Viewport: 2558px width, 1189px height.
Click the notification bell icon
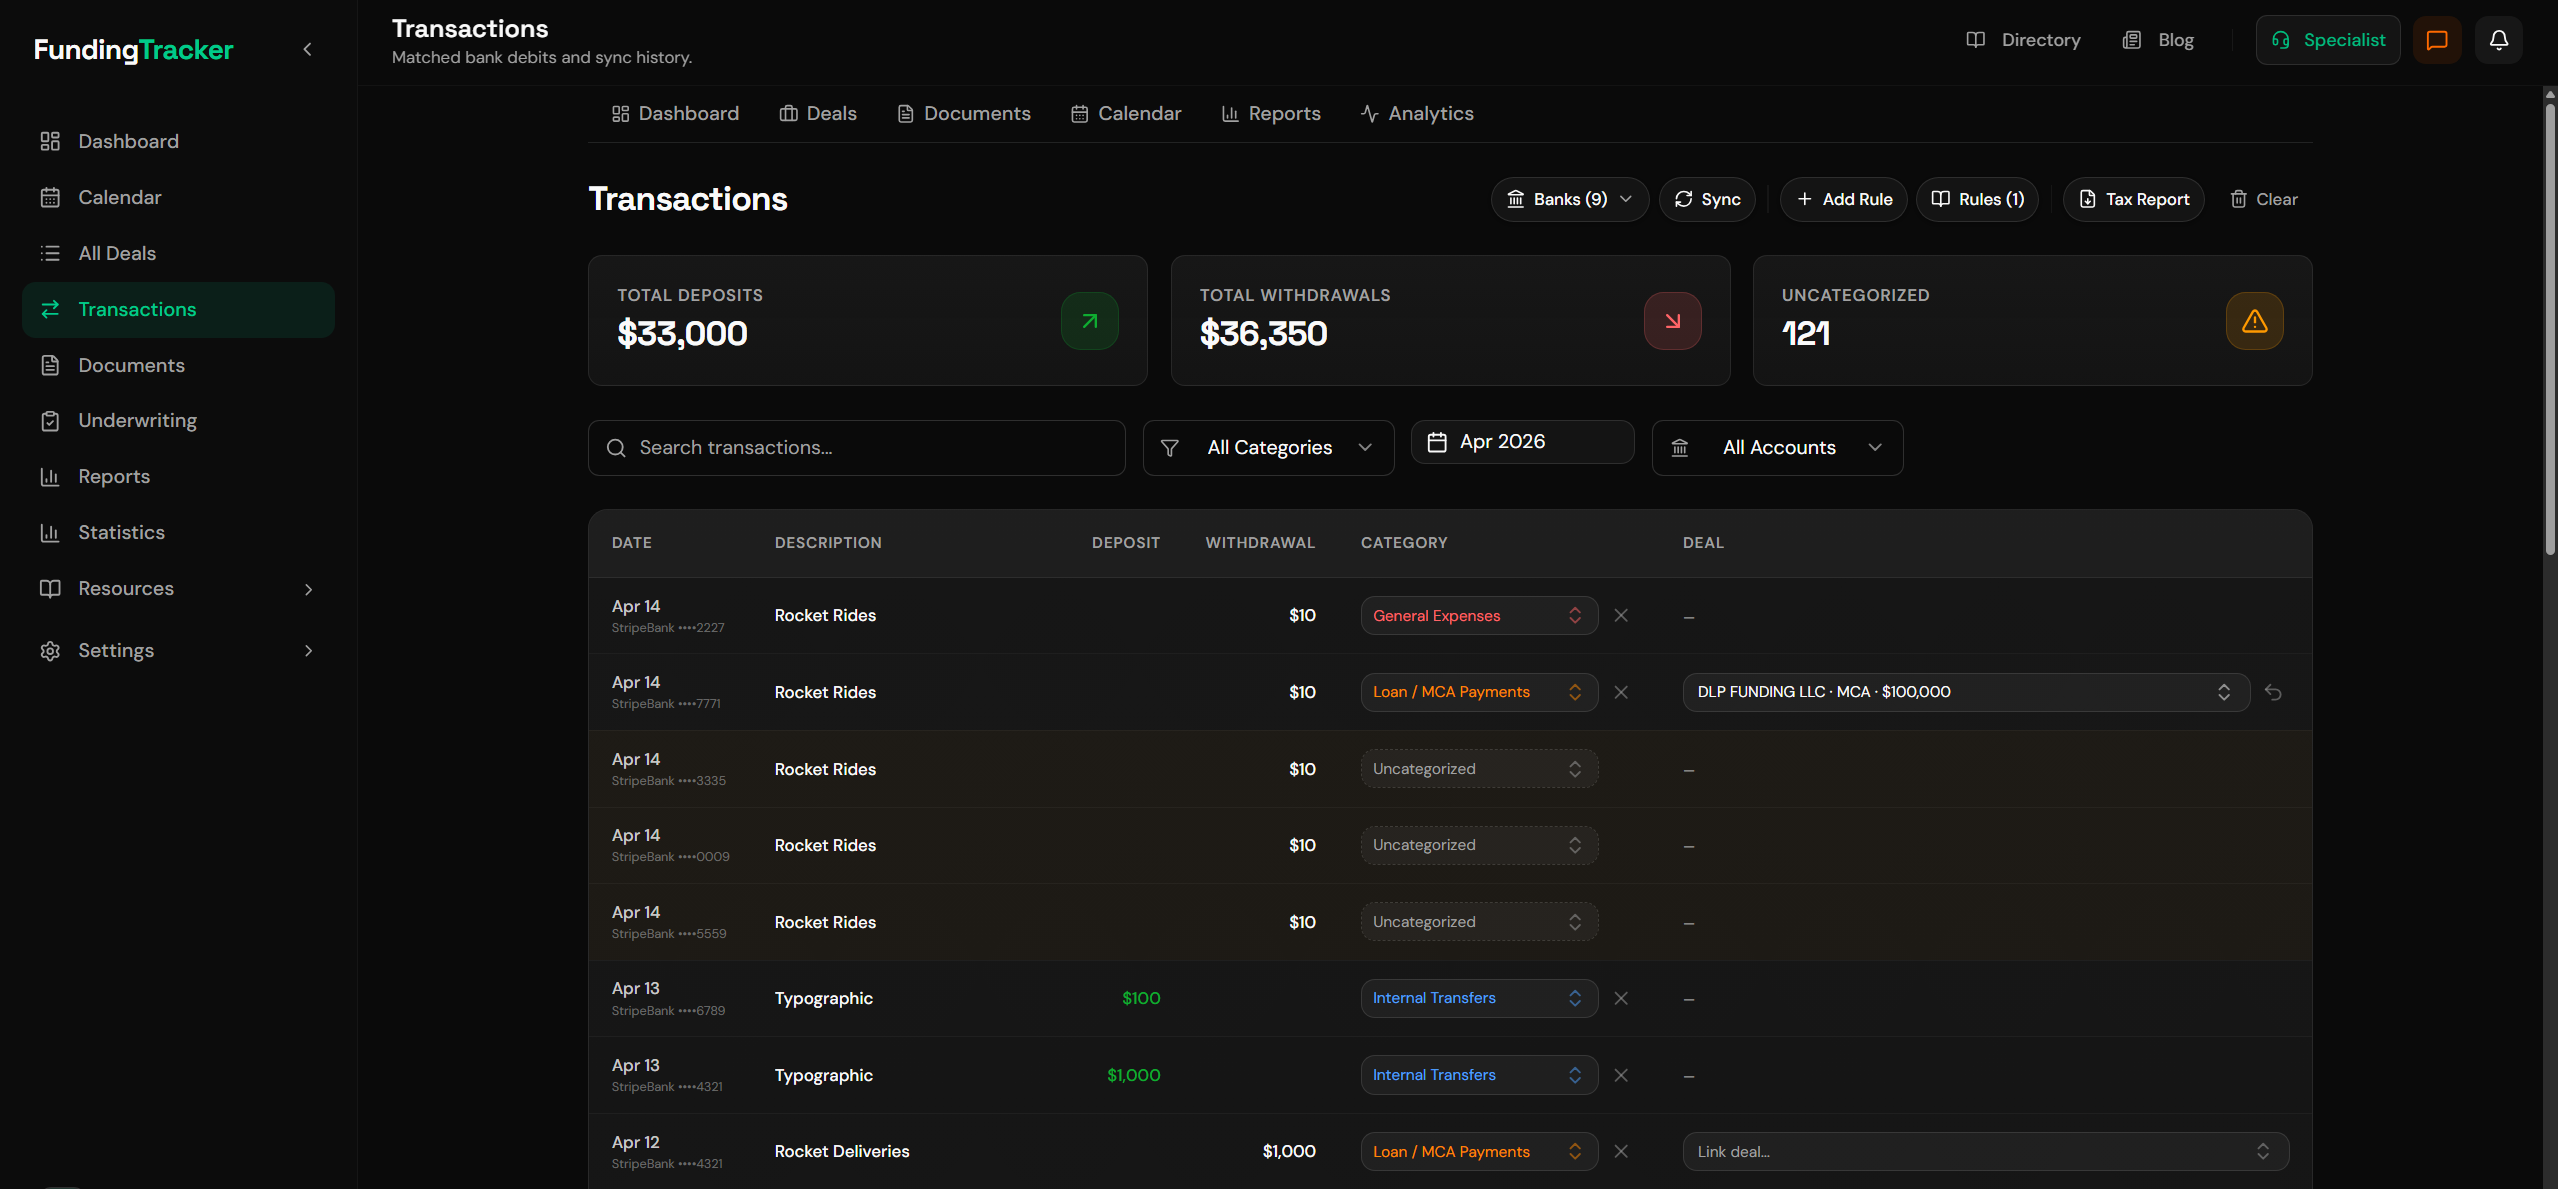pyautogui.click(x=2498, y=40)
